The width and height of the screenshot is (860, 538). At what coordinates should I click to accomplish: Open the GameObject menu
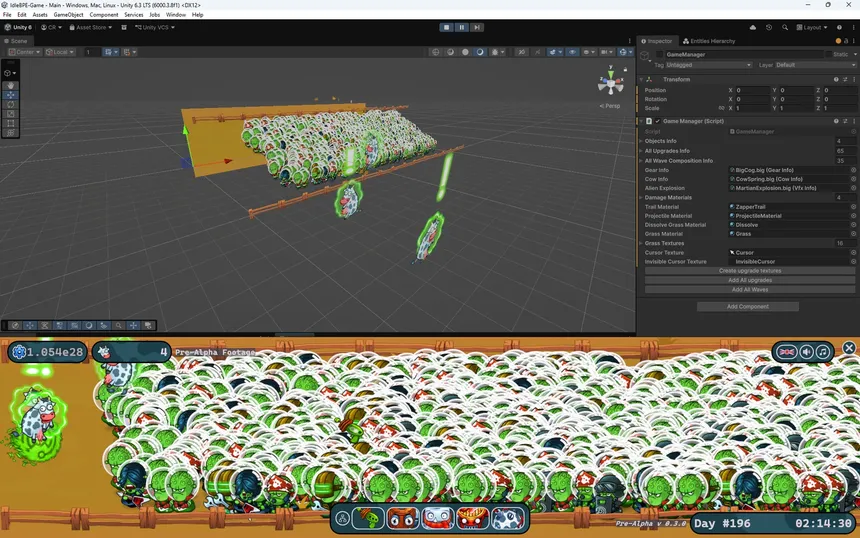tap(68, 15)
